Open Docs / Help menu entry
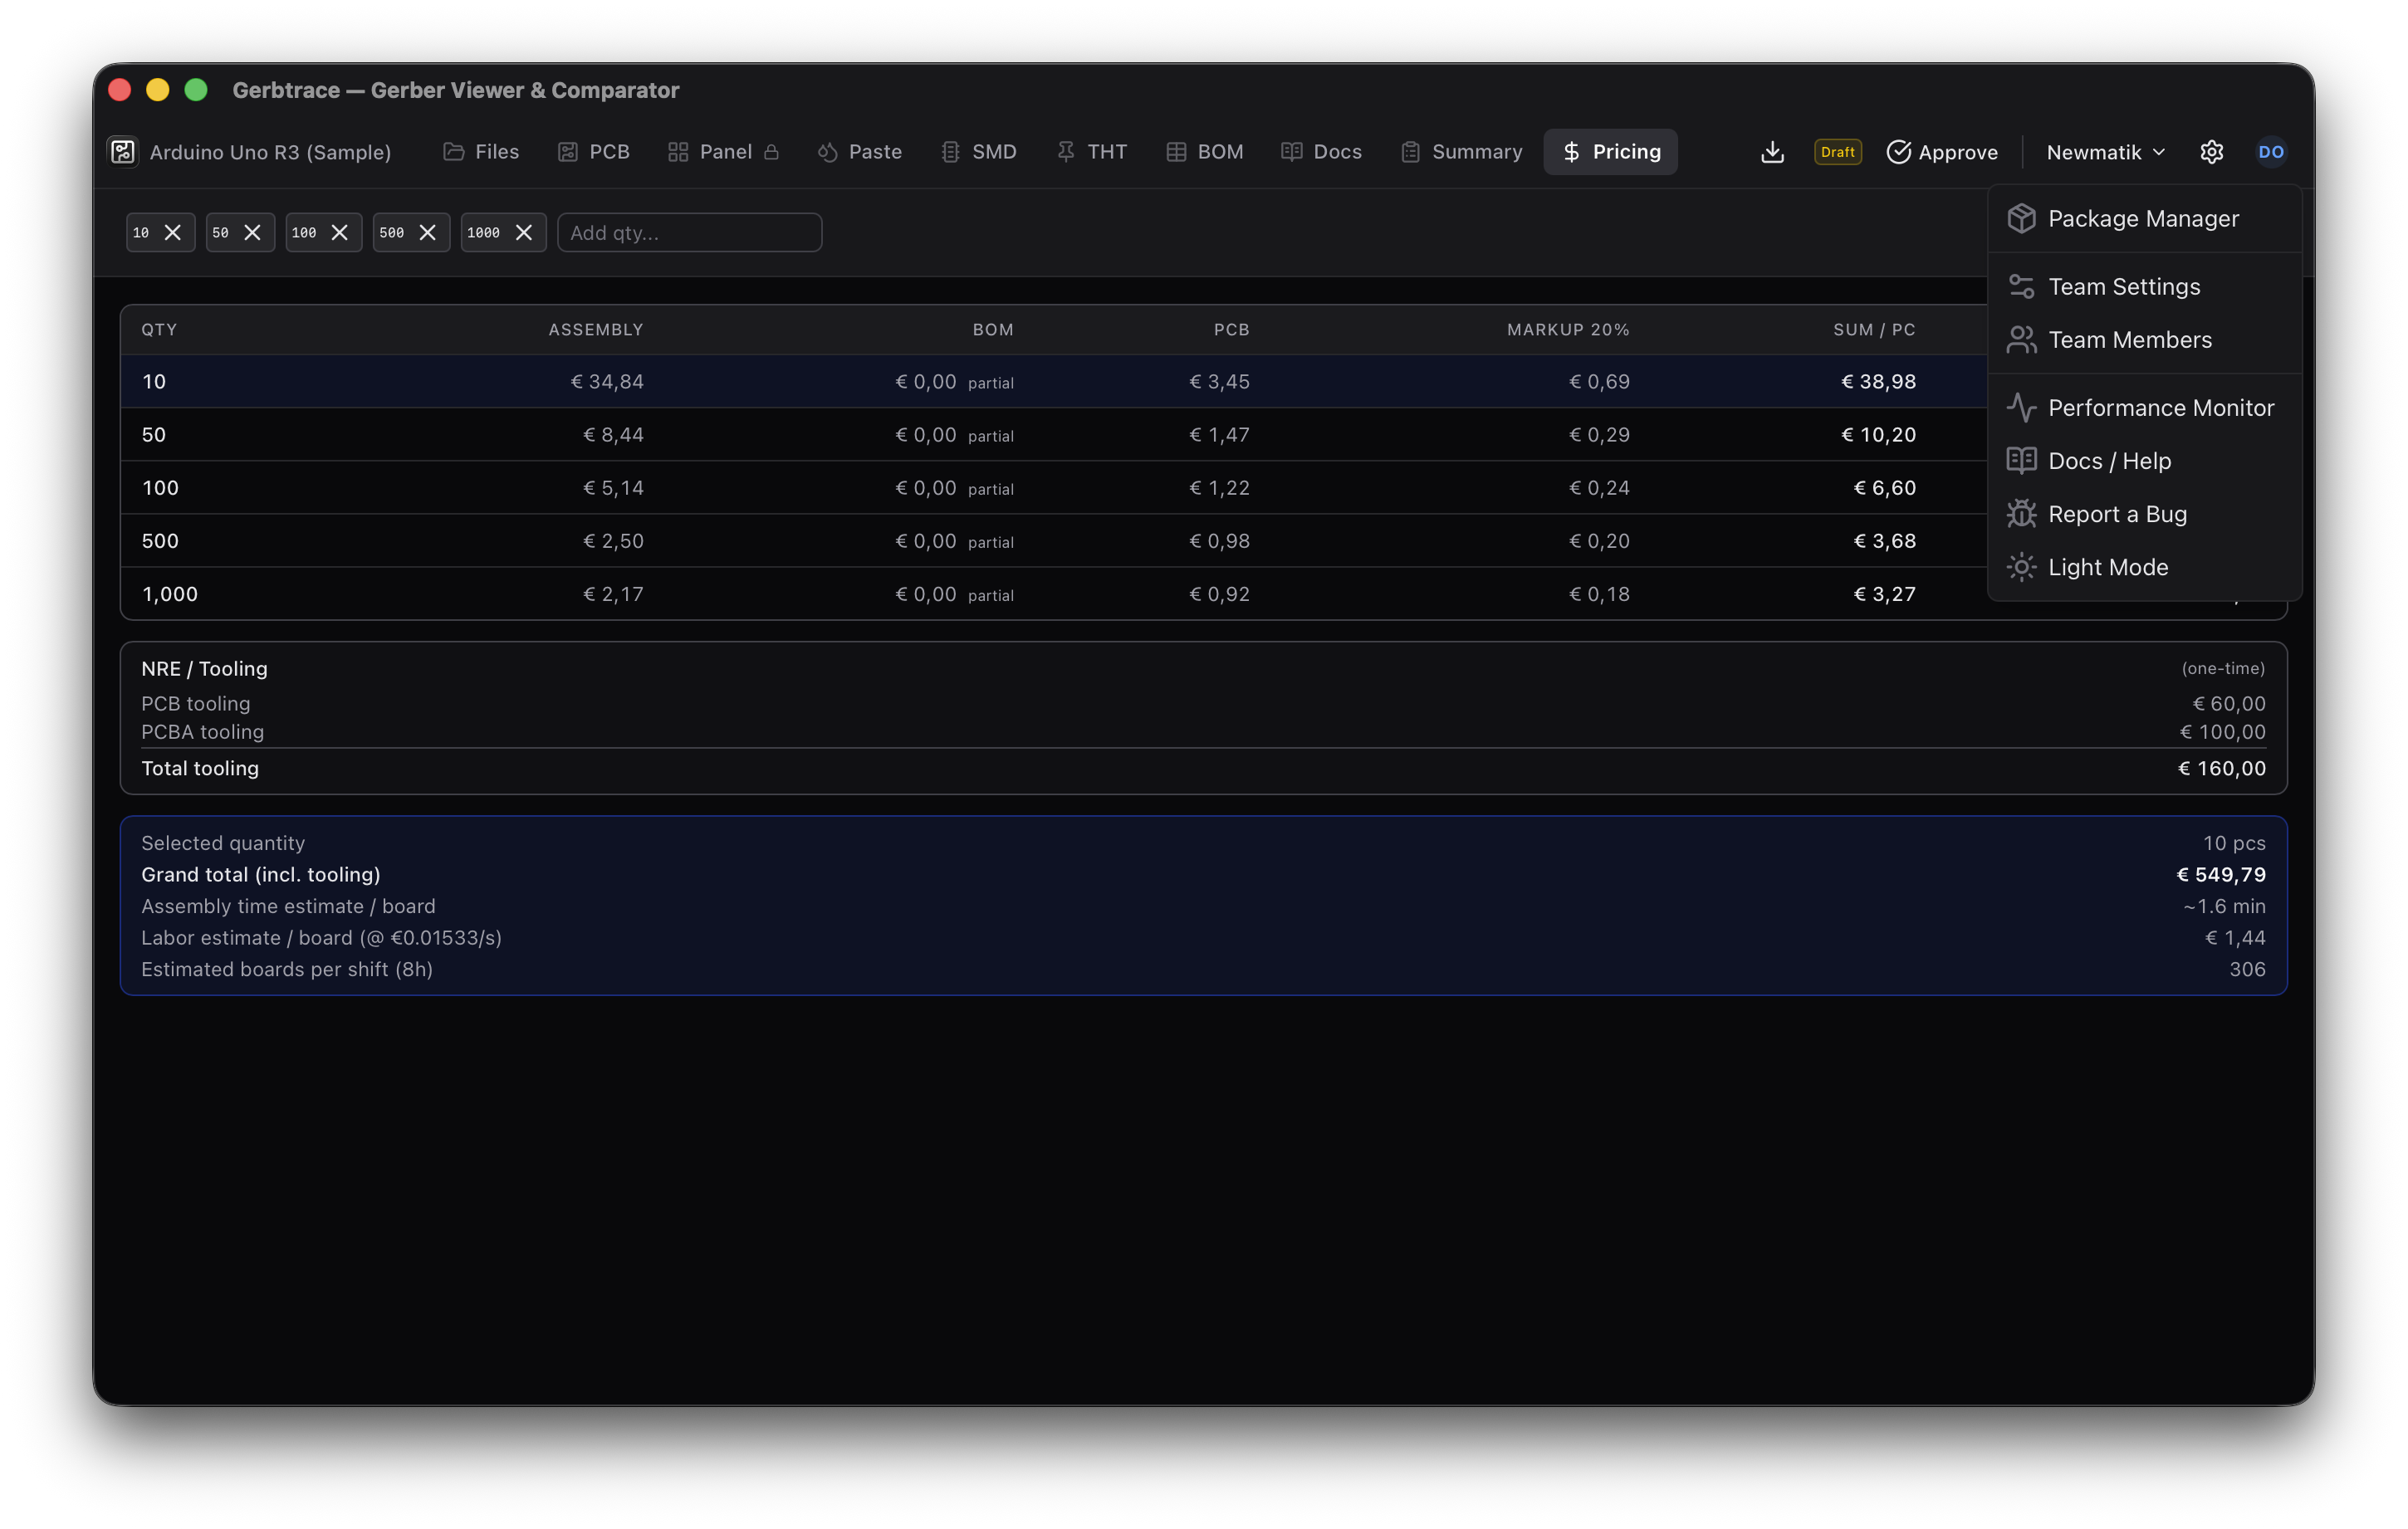Image resolution: width=2408 pixels, height=1529 pixels. pos(2144,461)
